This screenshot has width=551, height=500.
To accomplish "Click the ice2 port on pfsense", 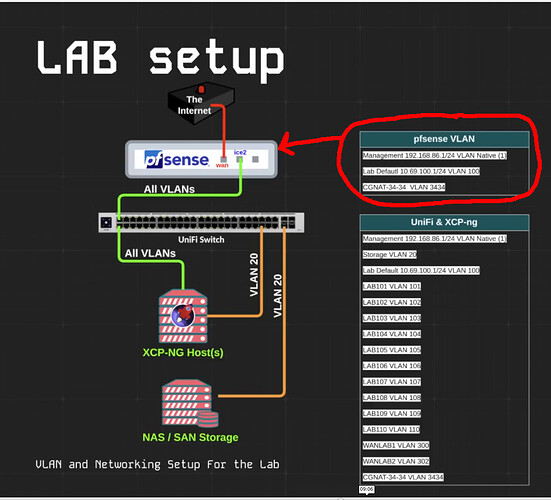I will pos(239,160).
